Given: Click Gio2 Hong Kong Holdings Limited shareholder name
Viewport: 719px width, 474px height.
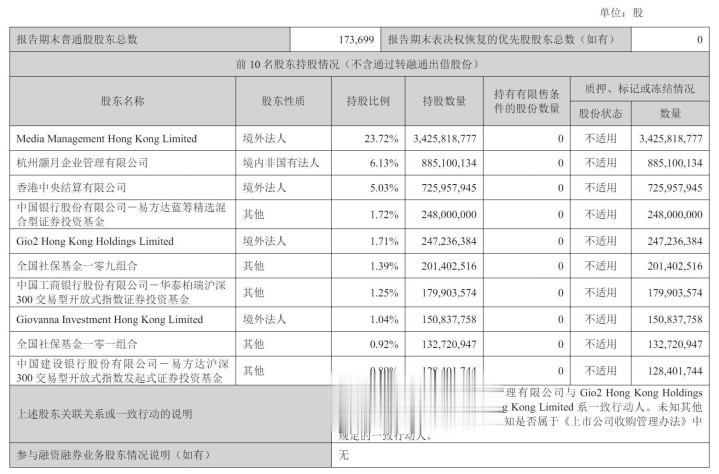Looking at the screenshot, I should pyautogui.click(x=95, y=241).
